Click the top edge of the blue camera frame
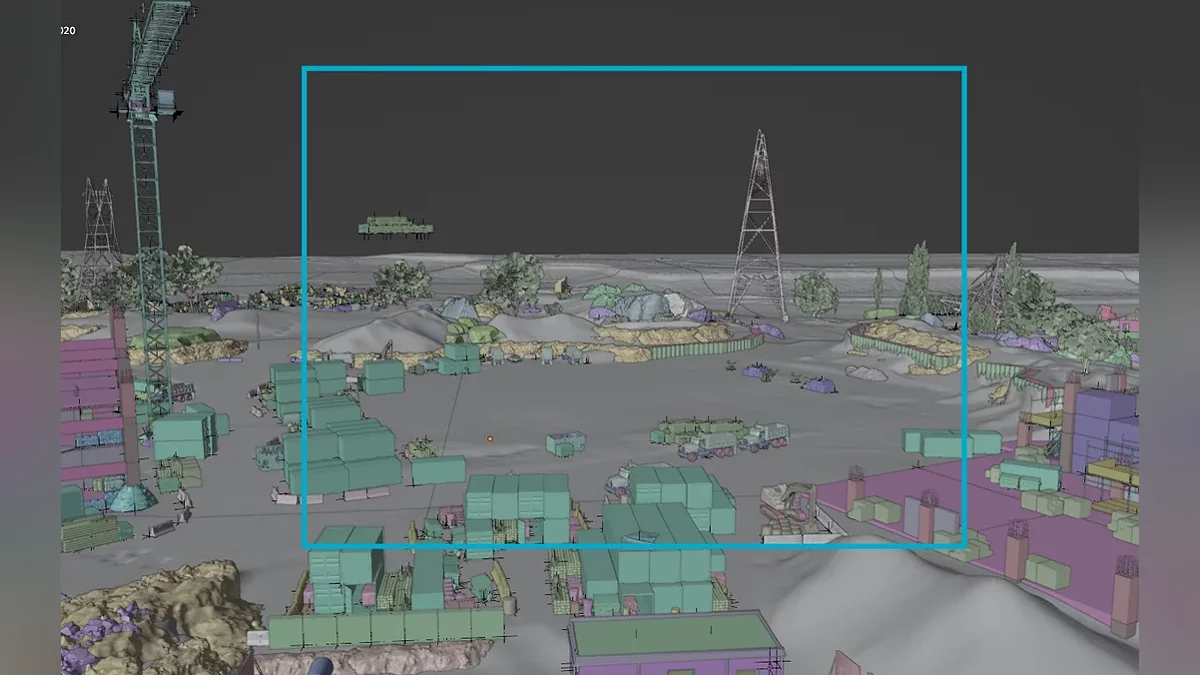The image size is (1200, 675). (x=634, y=69)
